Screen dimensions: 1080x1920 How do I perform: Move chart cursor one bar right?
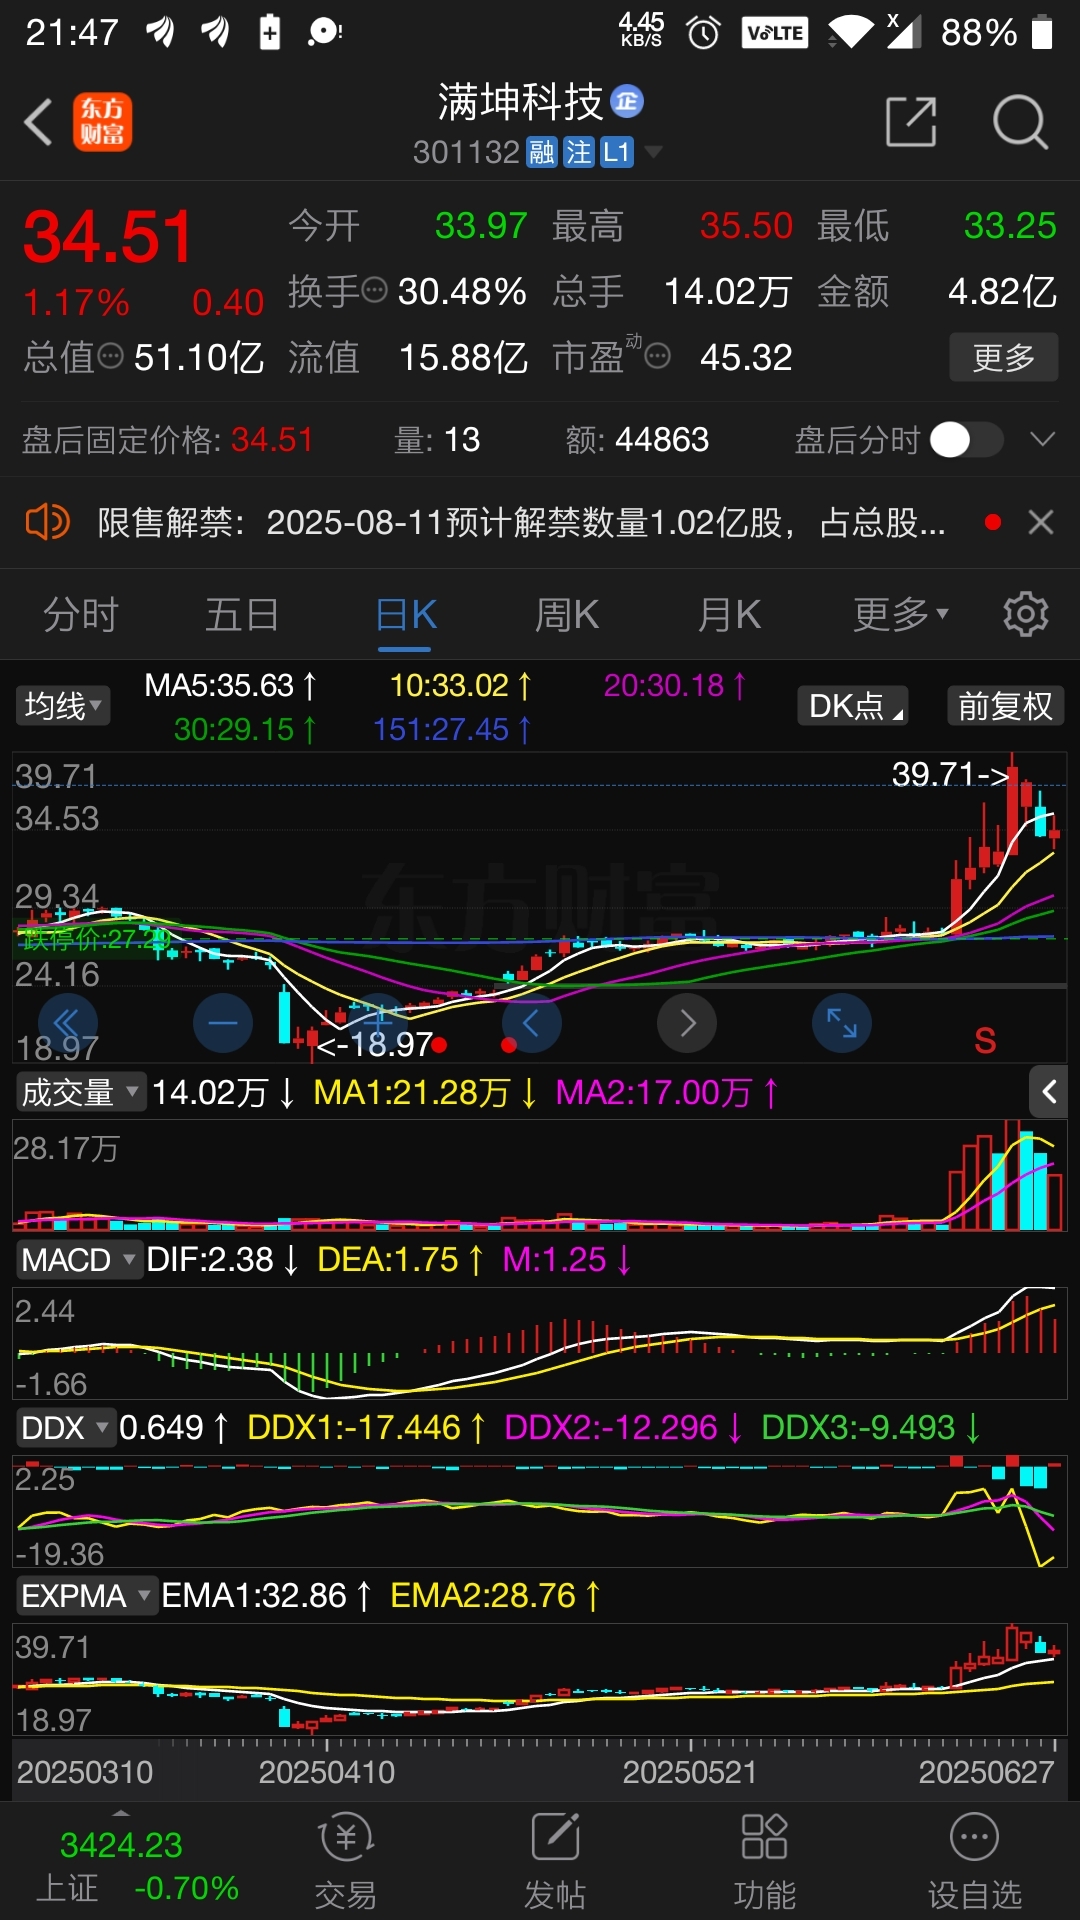coord(687,1023)
